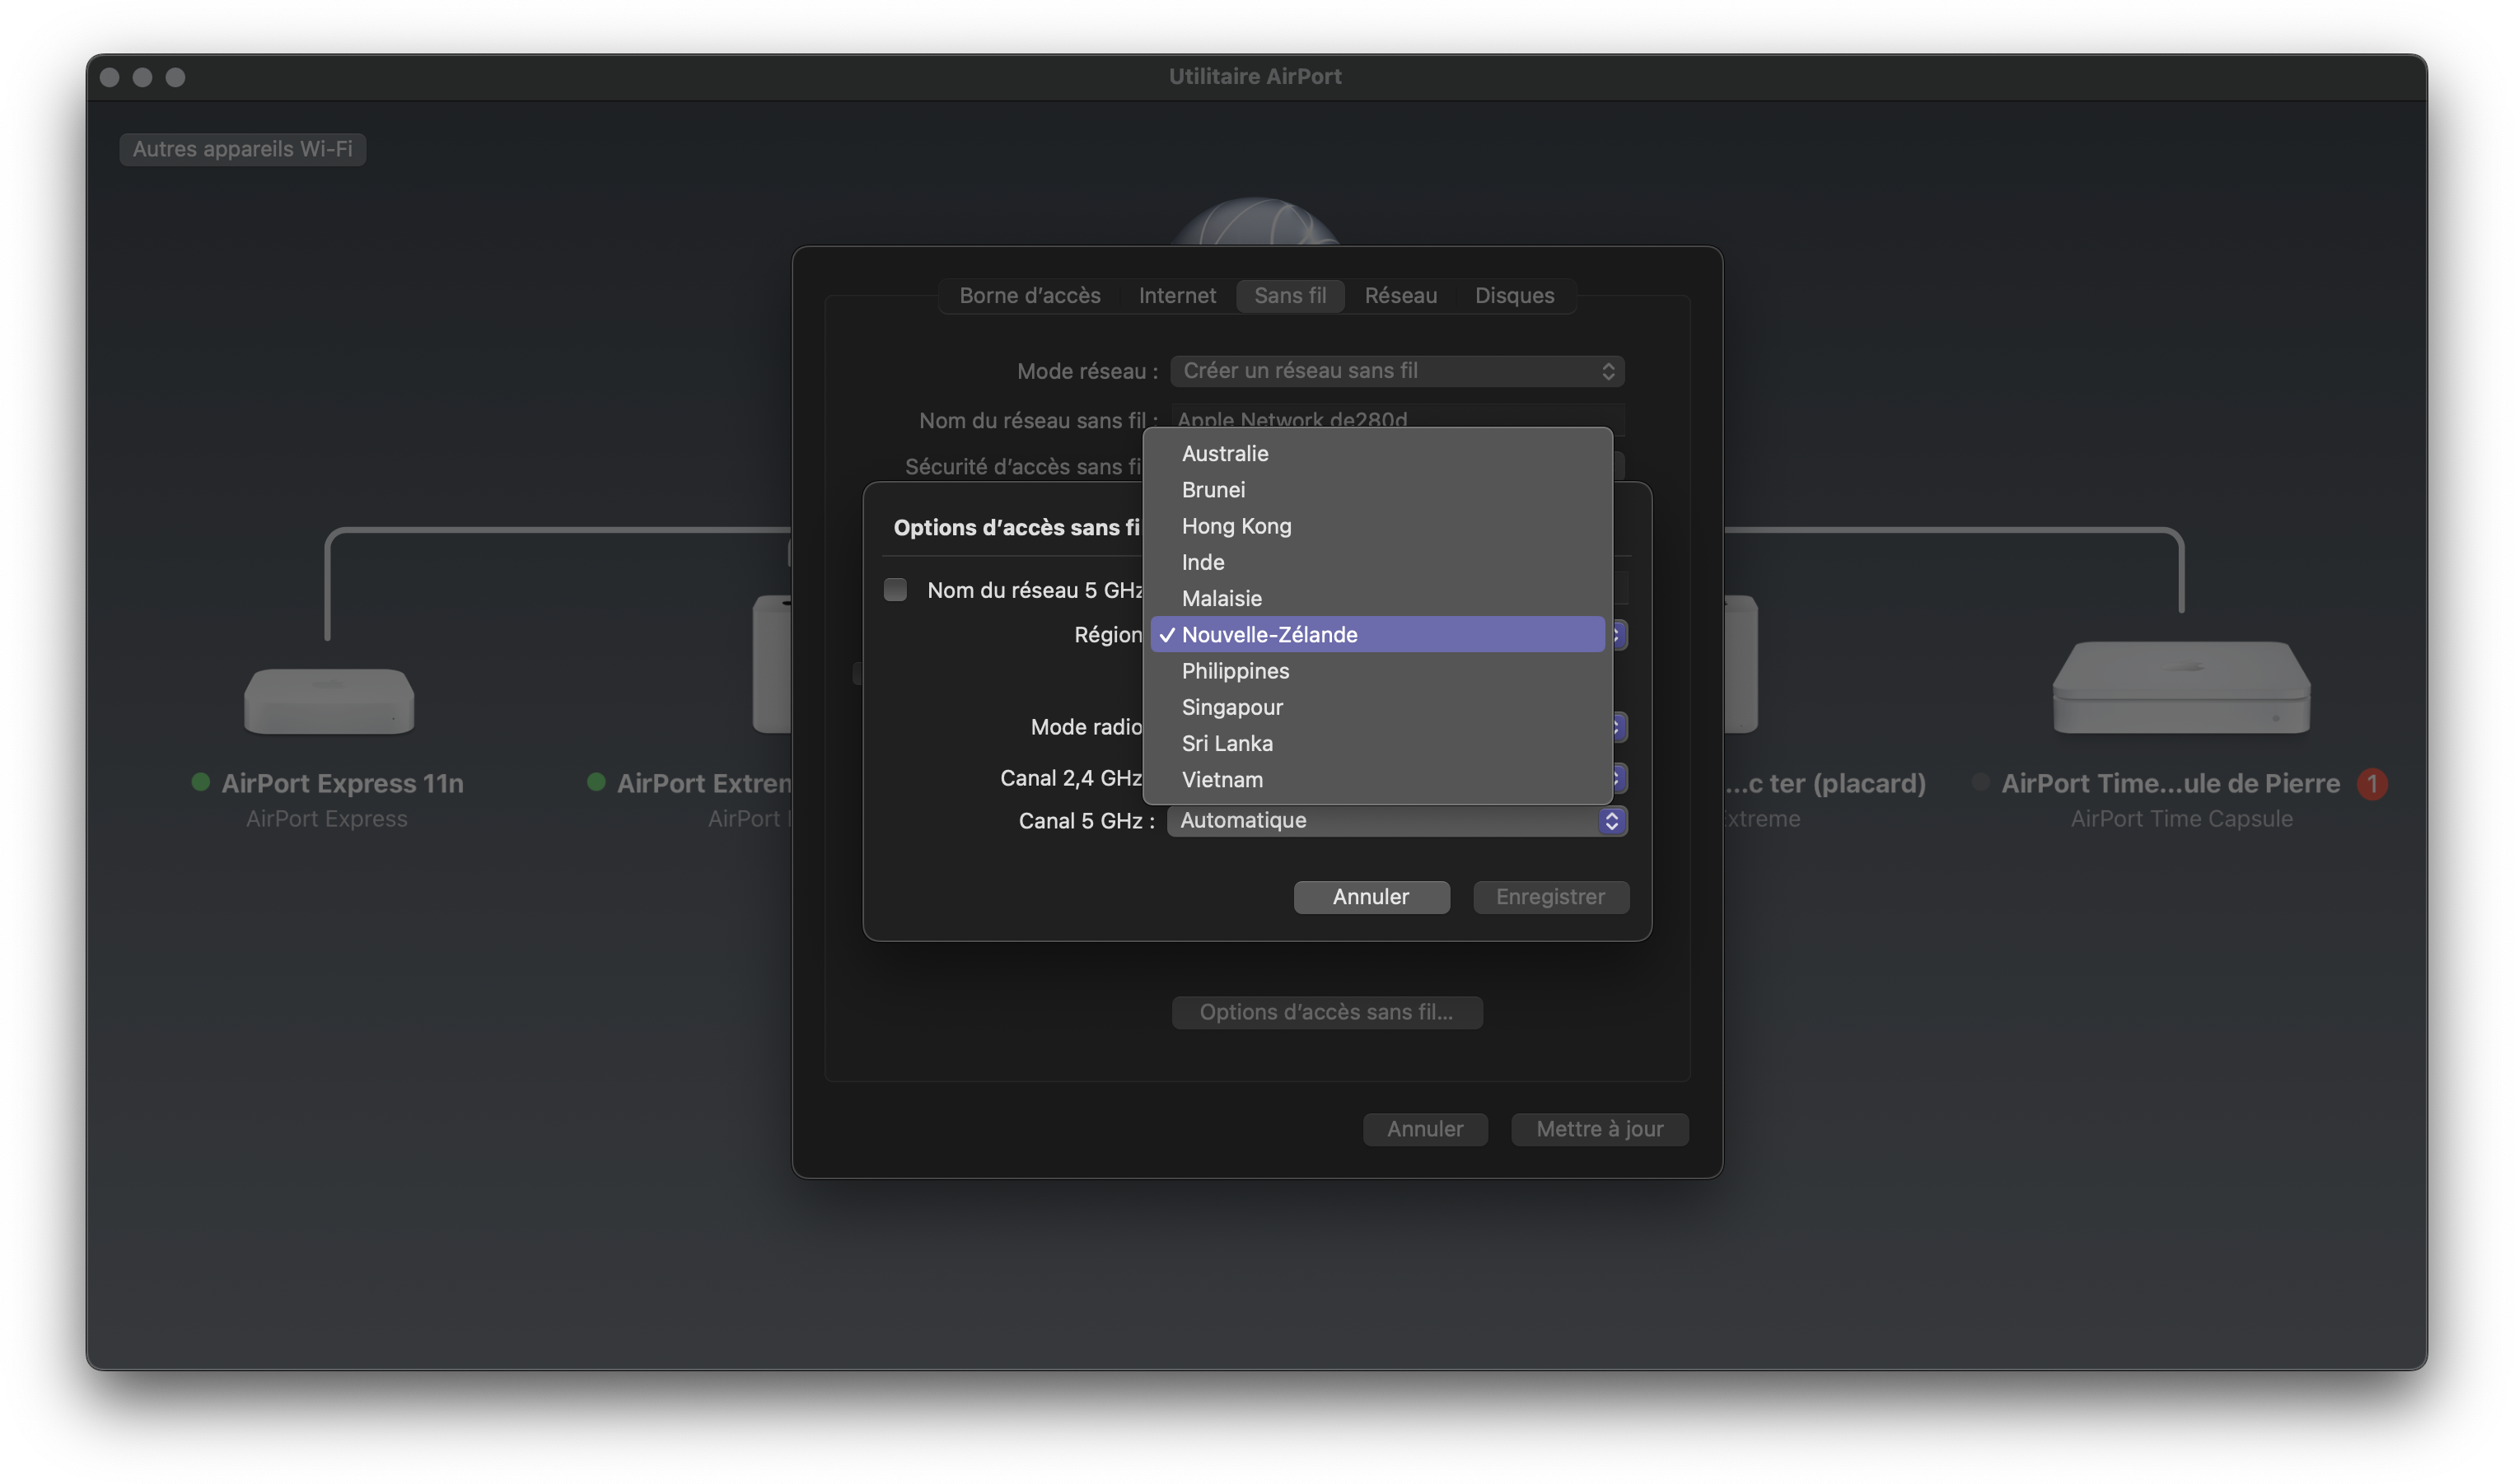The image size is (2514, 1484).
Task: Click the green status dot of AirPort Express 11n
Action: (201, 782)
